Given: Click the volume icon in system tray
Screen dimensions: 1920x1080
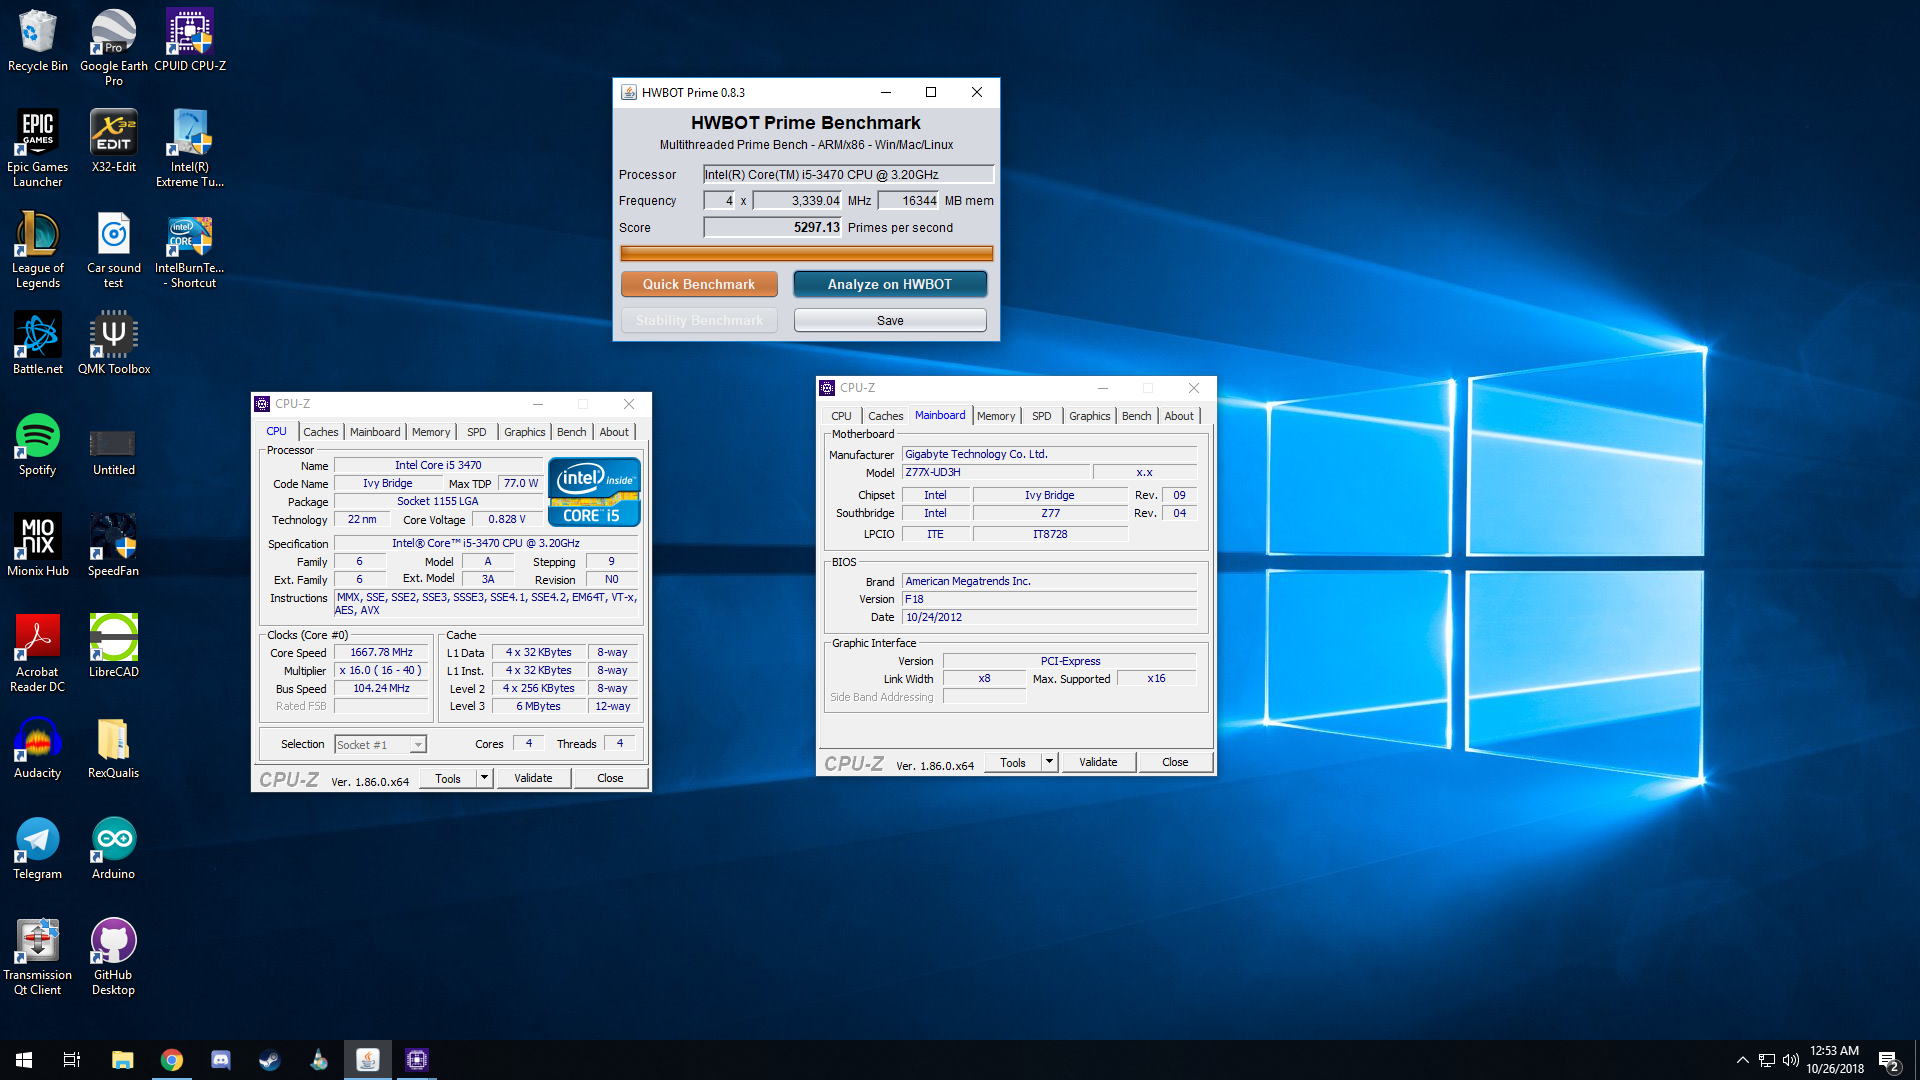Looking at the screenshot, I should point(1790,1060).
